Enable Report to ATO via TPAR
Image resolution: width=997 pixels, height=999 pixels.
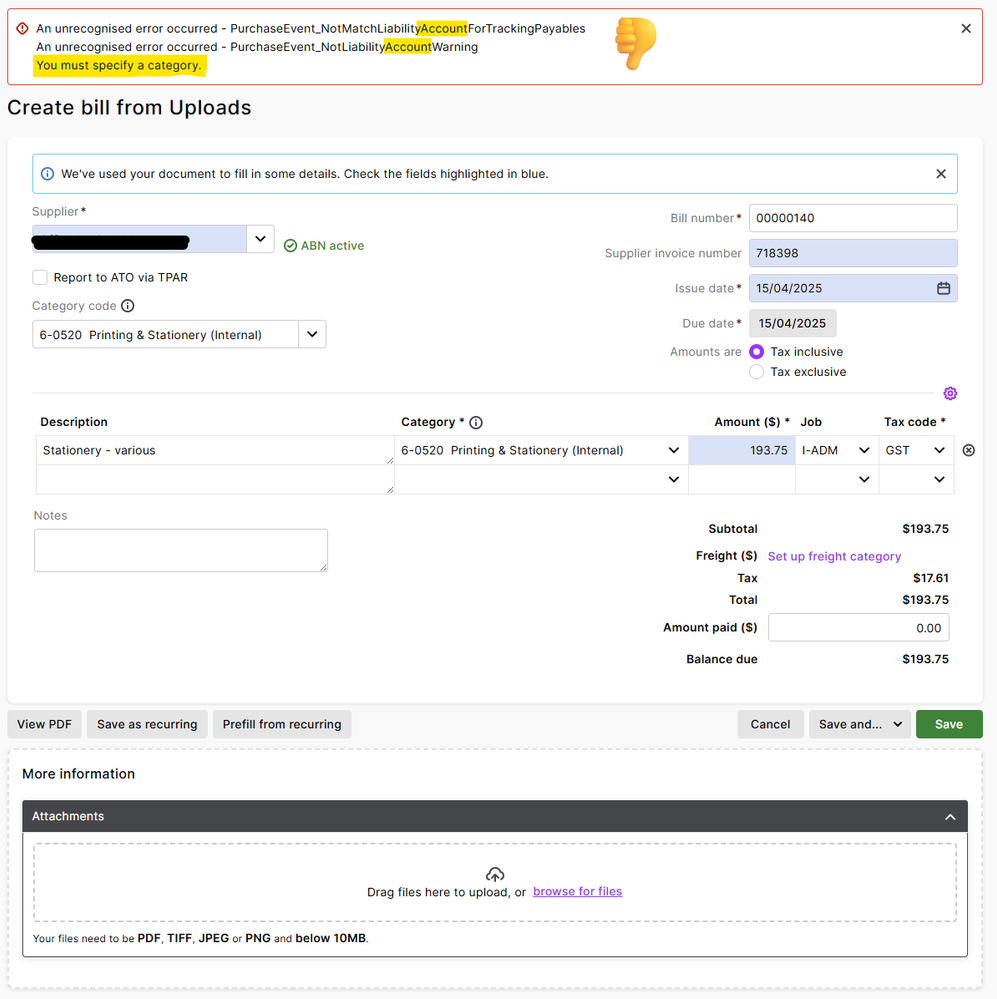click(40, 277)
